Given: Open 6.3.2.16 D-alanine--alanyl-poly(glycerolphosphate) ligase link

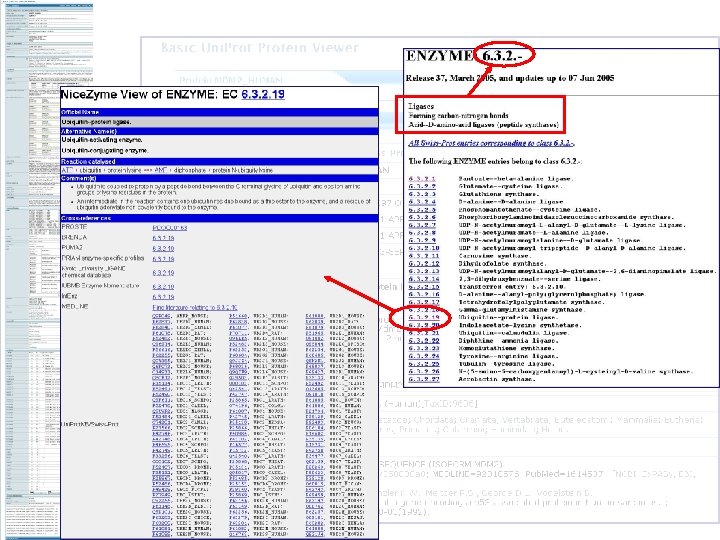Looking at the screenshot, I should pyautogui.click(x=424, y=294).
